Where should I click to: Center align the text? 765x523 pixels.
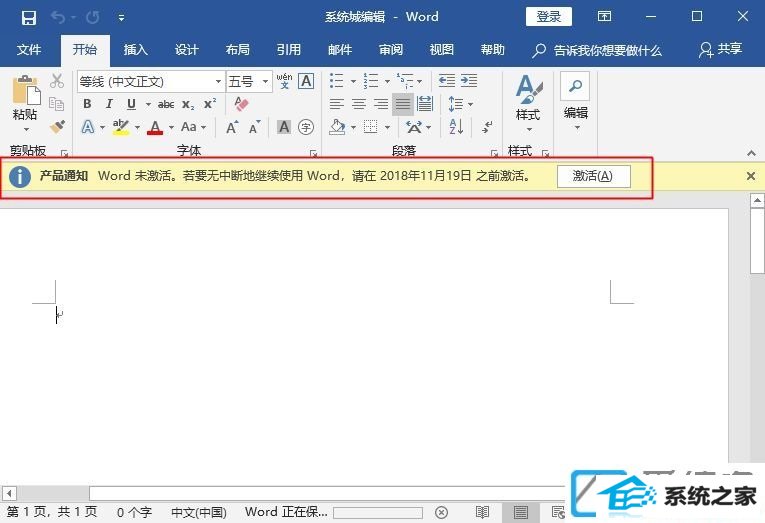(359, 104)
